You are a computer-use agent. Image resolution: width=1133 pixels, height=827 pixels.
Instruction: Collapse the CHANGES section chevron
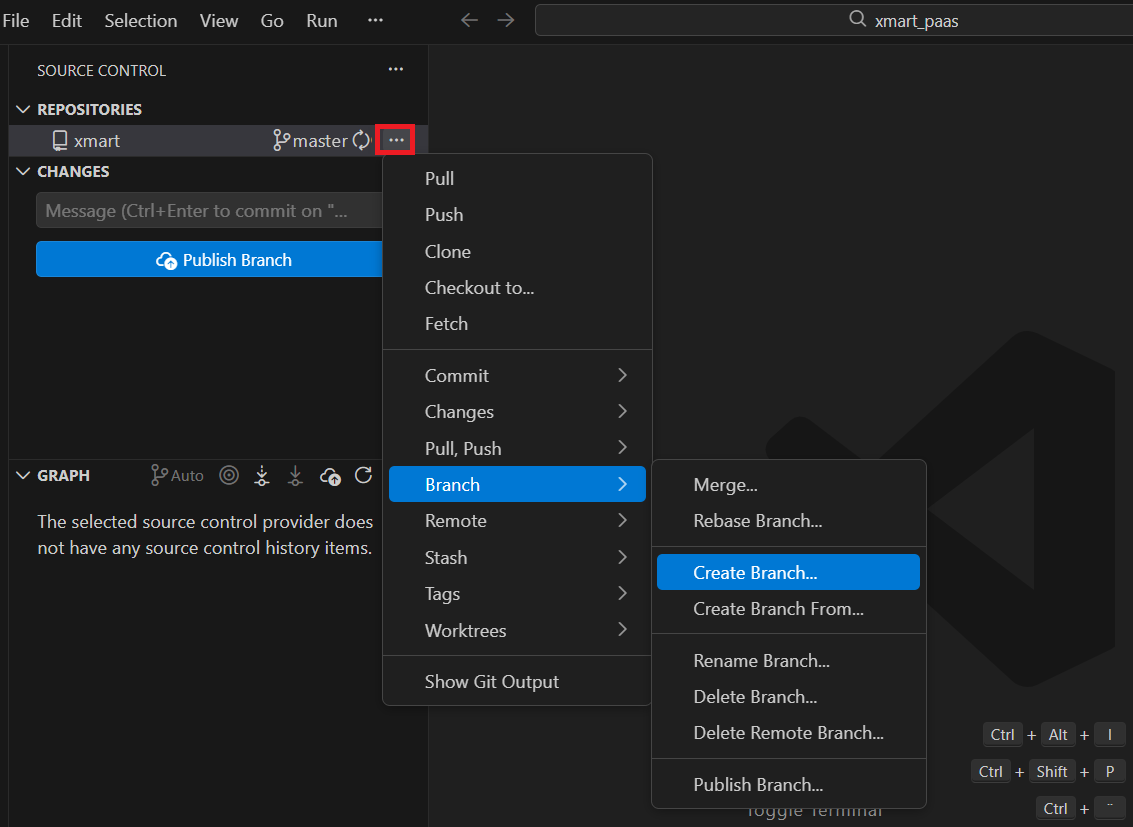[23, 171]
